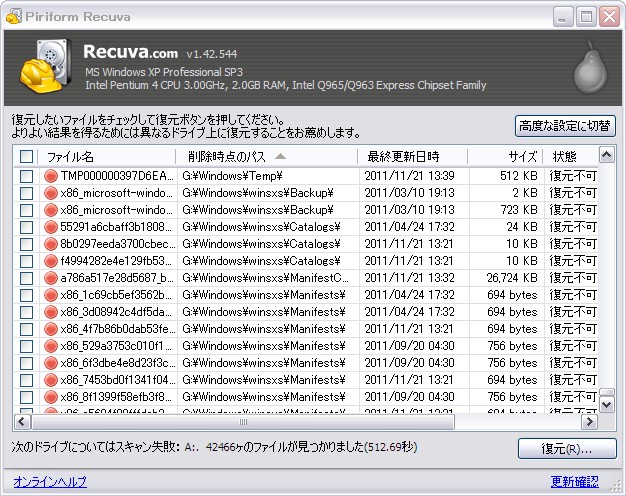
Task: Sort by the サイズ column header
Action: point(505,156)
